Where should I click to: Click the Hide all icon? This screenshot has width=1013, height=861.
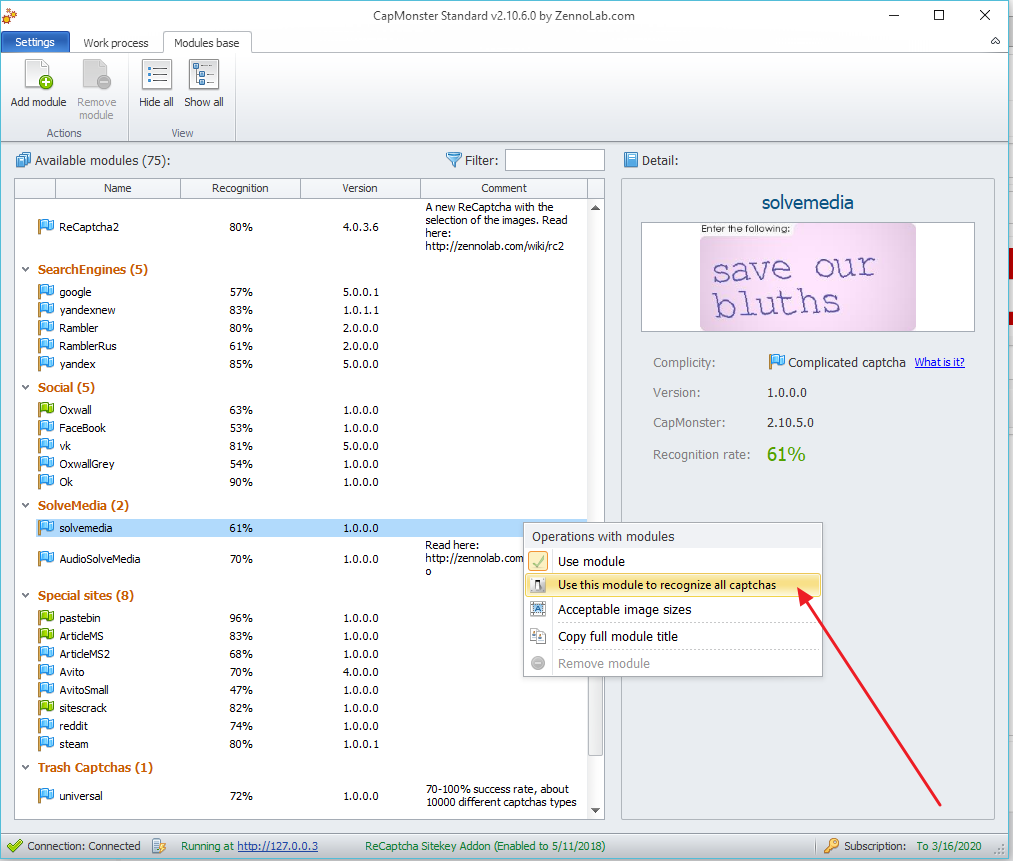pyautogui.click(x=156, y=76)
